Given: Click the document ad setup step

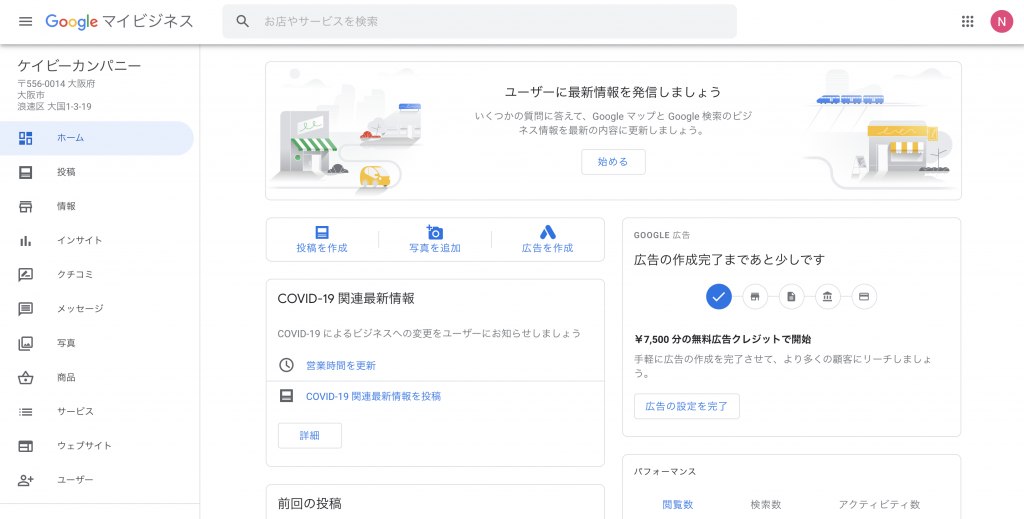Looking at the screenshot, I should pos(791,296).
